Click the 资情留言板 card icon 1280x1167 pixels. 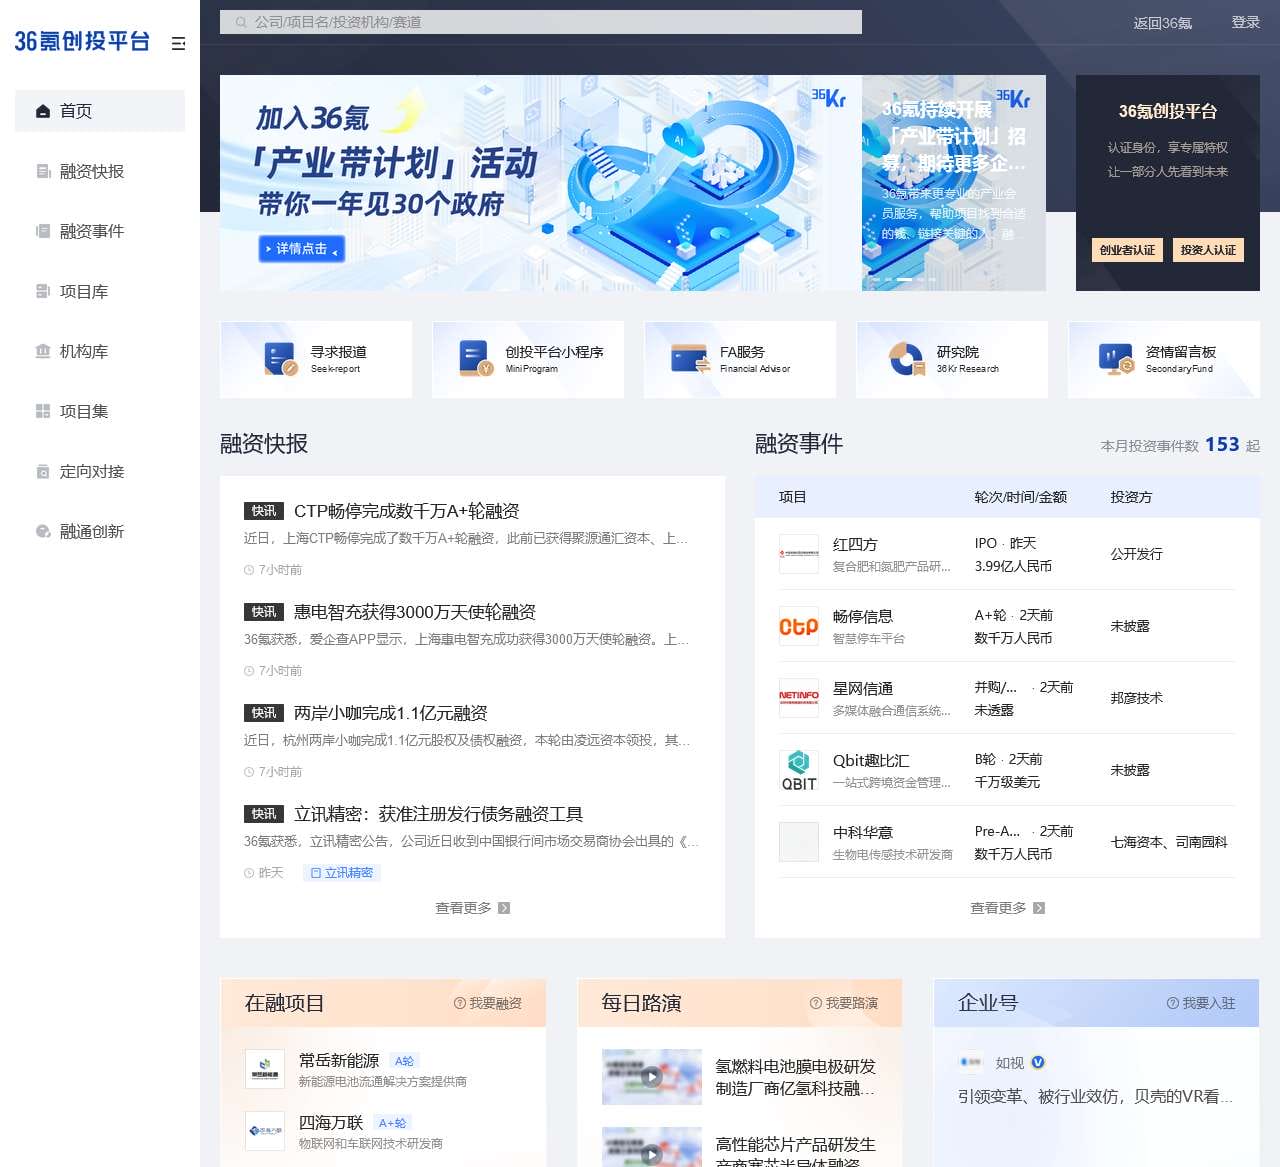[1116, 359]
